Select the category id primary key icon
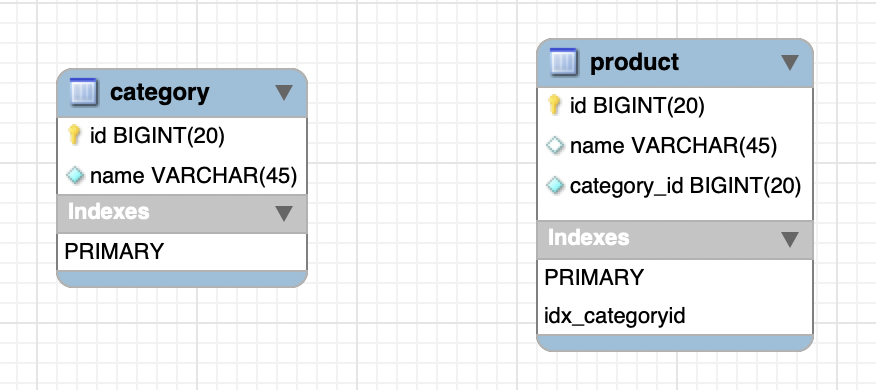The width and height of the screenshot is (876, 390). tap(74, 135)
